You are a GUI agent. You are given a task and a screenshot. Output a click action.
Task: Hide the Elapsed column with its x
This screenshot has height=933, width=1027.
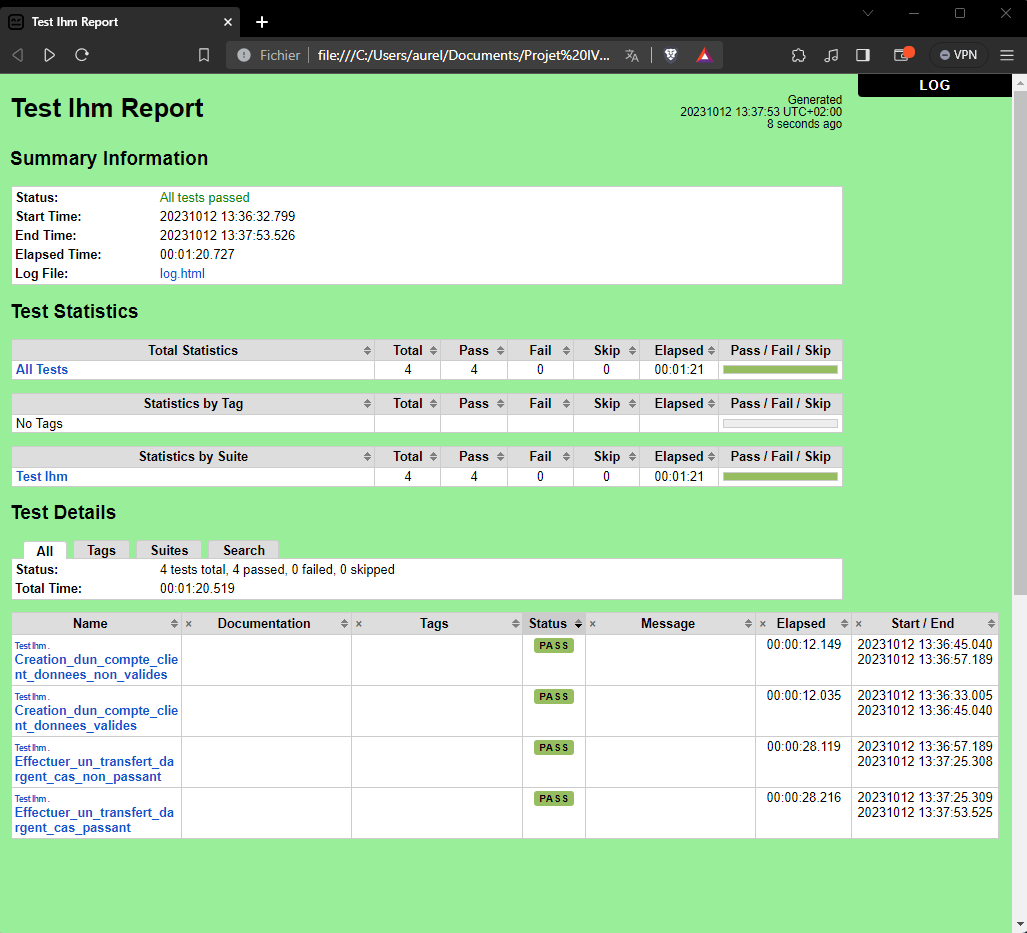coord(762,624)
